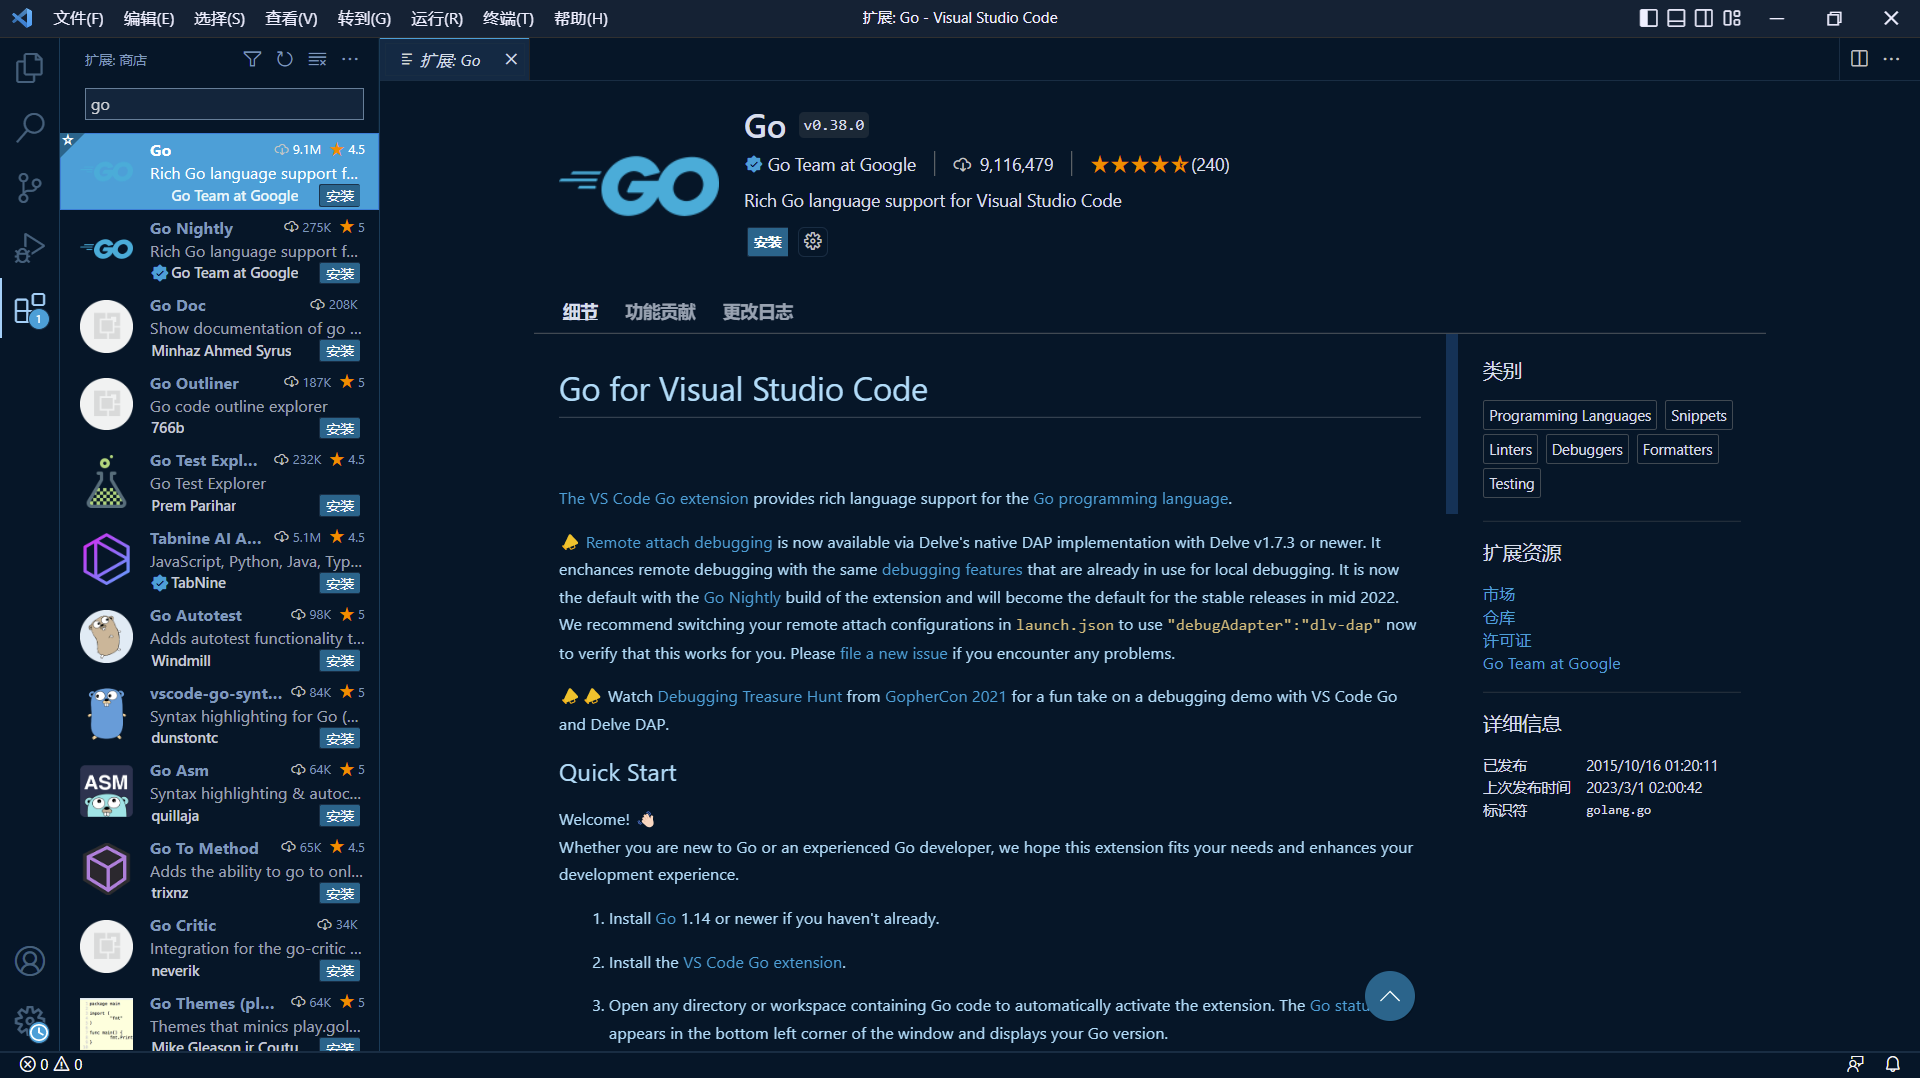This screenshot has height=1078, width=1920.
Task: Click the Linters category tag
Action: [x=1510, y=450]
